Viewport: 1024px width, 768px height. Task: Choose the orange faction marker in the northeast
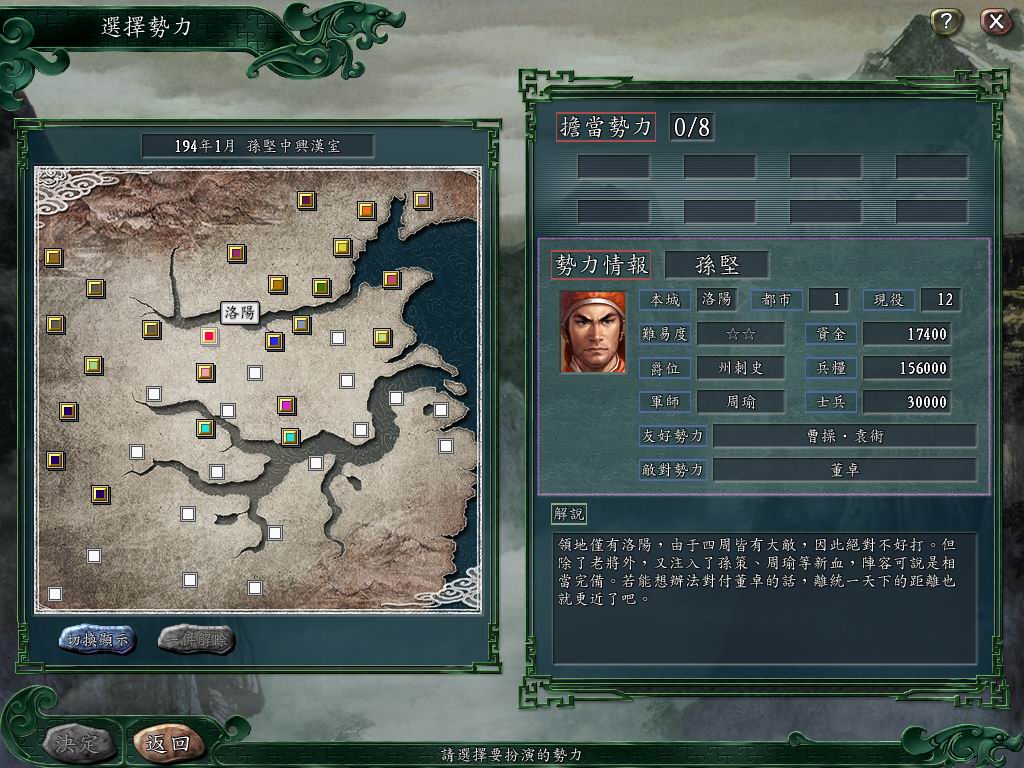click(x=366, y=210)
